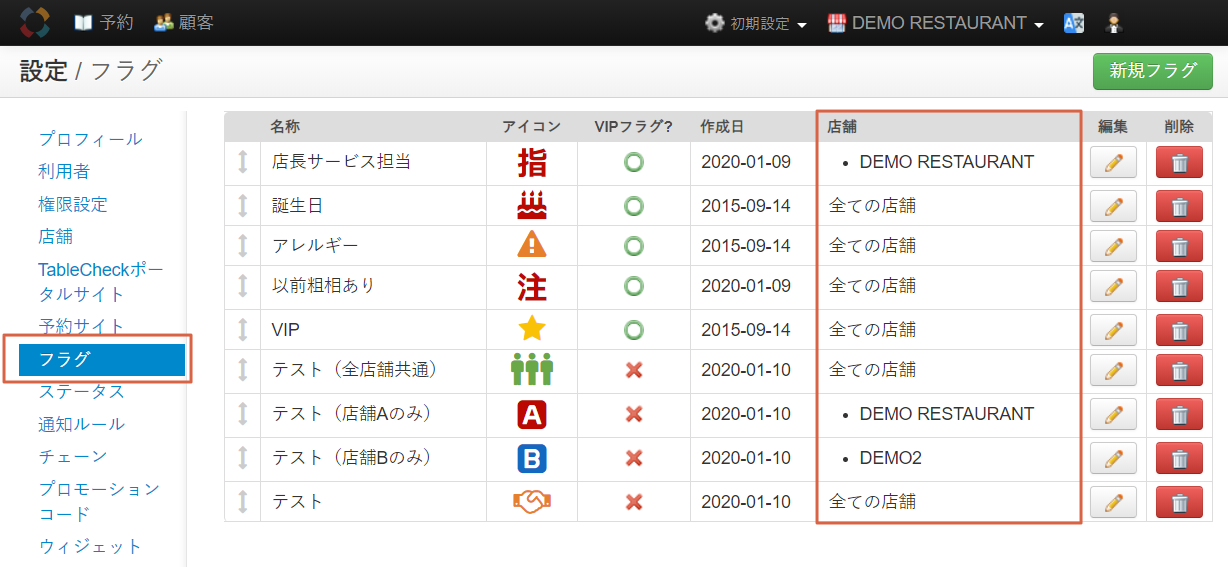Delete the 店長サービス担当 flag
1228x567 pixels.
(x=1179, y=163)
